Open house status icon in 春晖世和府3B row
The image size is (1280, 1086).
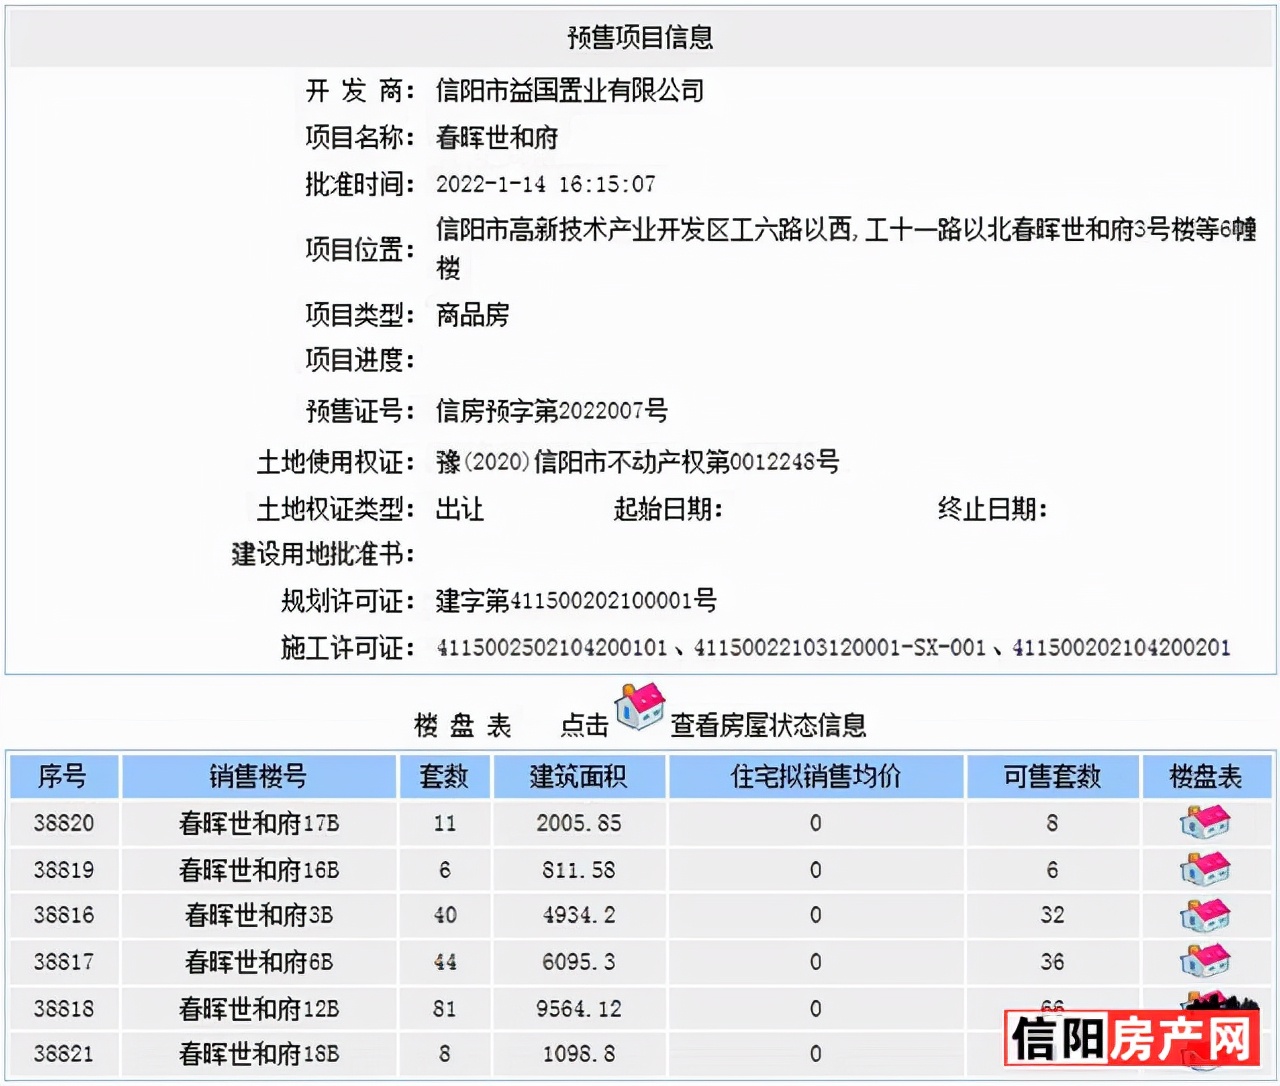tap(1205, 915)
